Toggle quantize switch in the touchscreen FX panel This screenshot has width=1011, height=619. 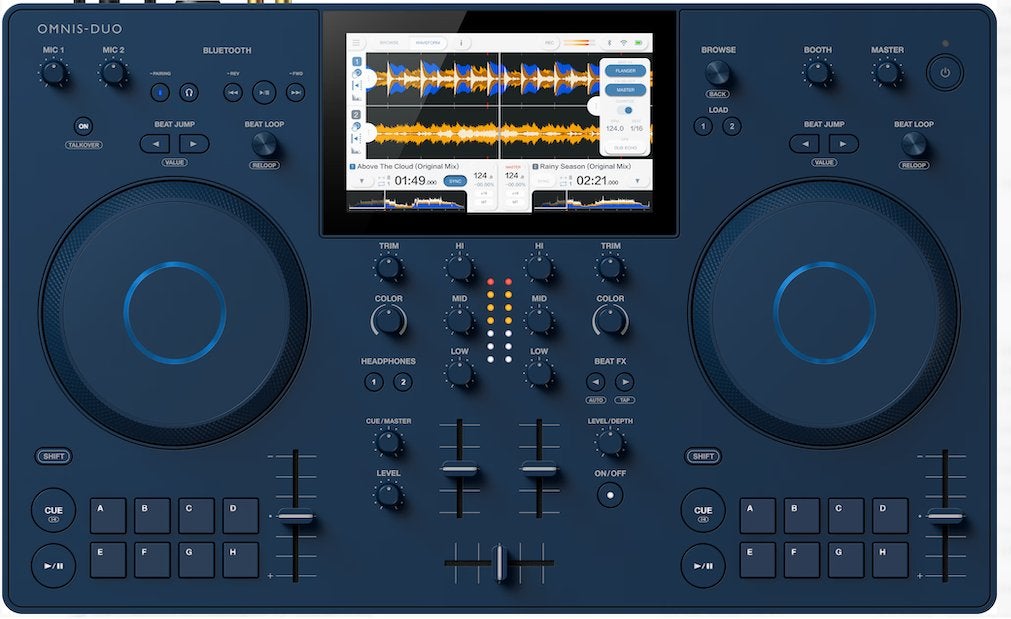(x=625, y=110)
